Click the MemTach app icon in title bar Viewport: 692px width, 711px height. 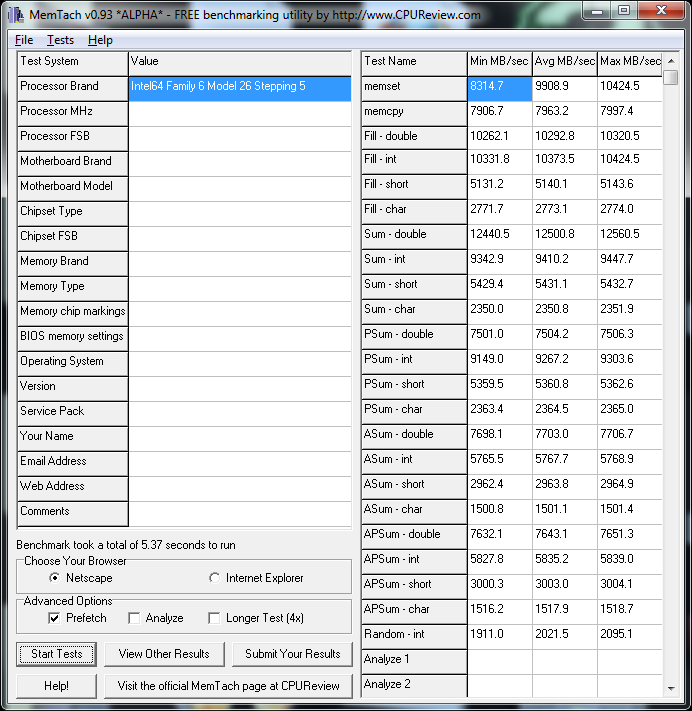coord(16,15)
